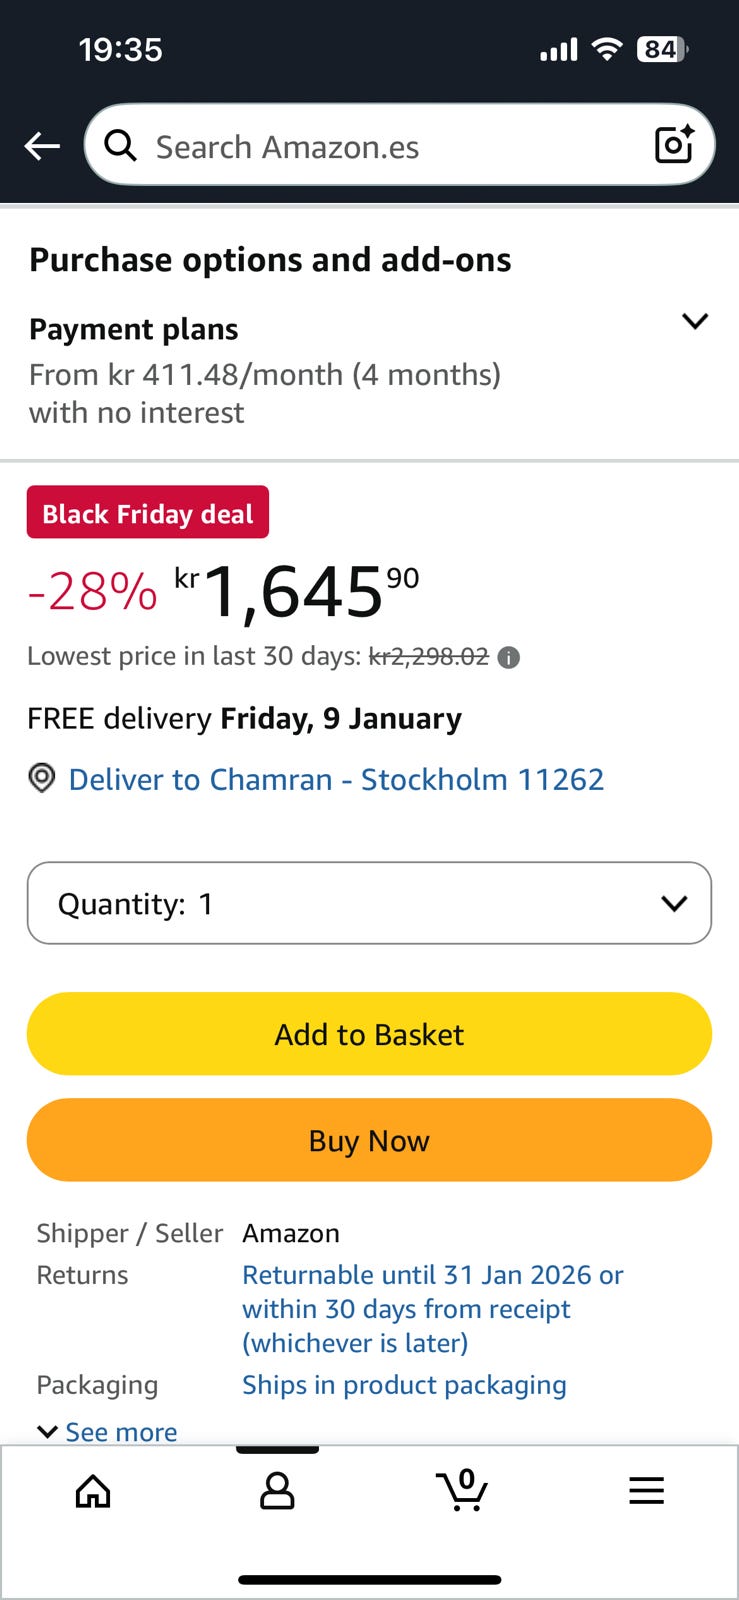Expand See more seller details
739x1600 pixels.
pos(108,1432)
